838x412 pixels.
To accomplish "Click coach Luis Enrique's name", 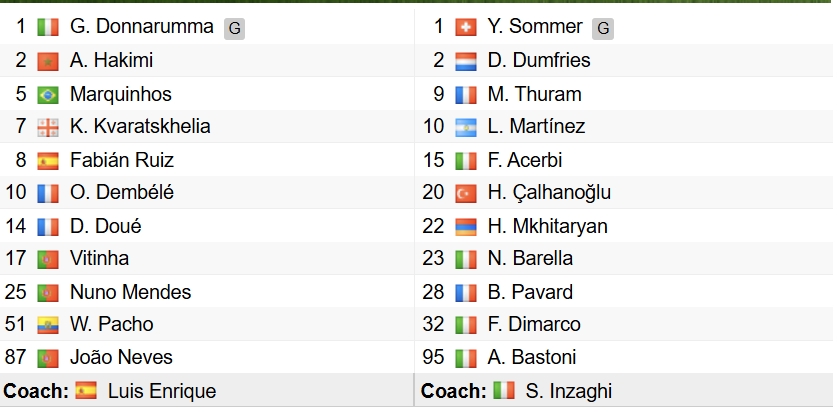I will point(161,391).
